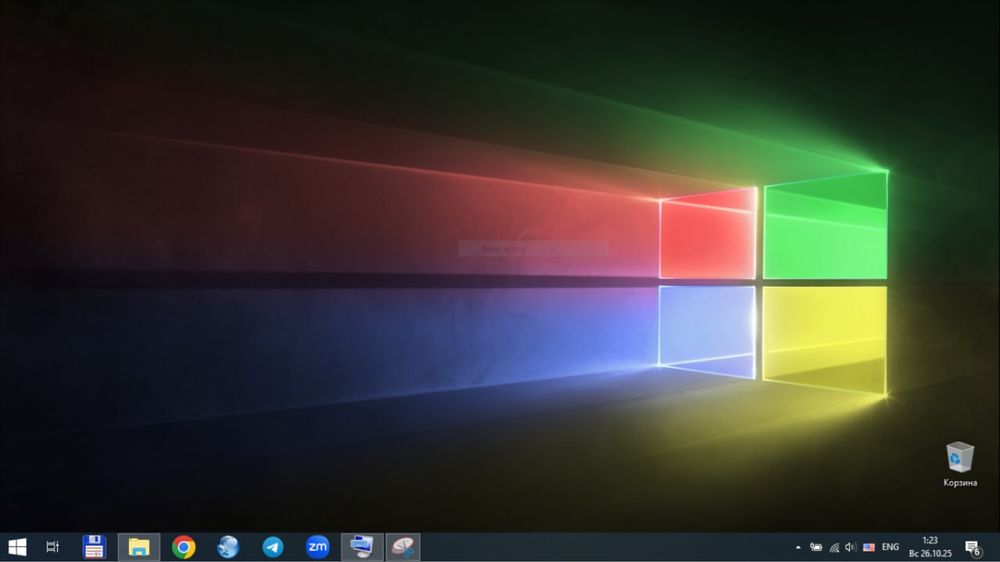Open the speaker volume tray icon
The width and height of the screenshot is (1000, 562).
[x=850, y=547]
